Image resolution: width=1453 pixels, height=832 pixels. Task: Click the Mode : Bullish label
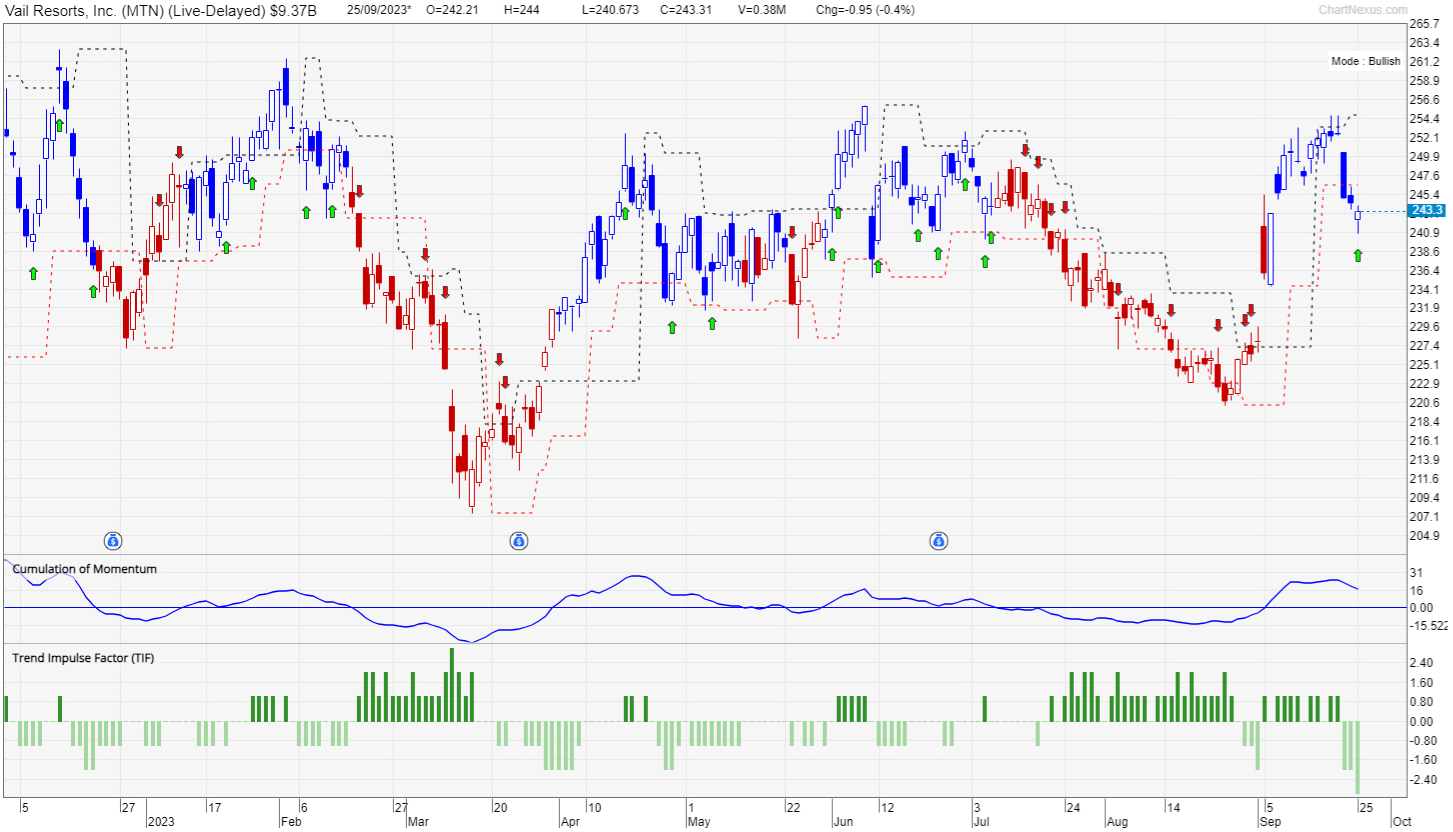point(1366,62)
